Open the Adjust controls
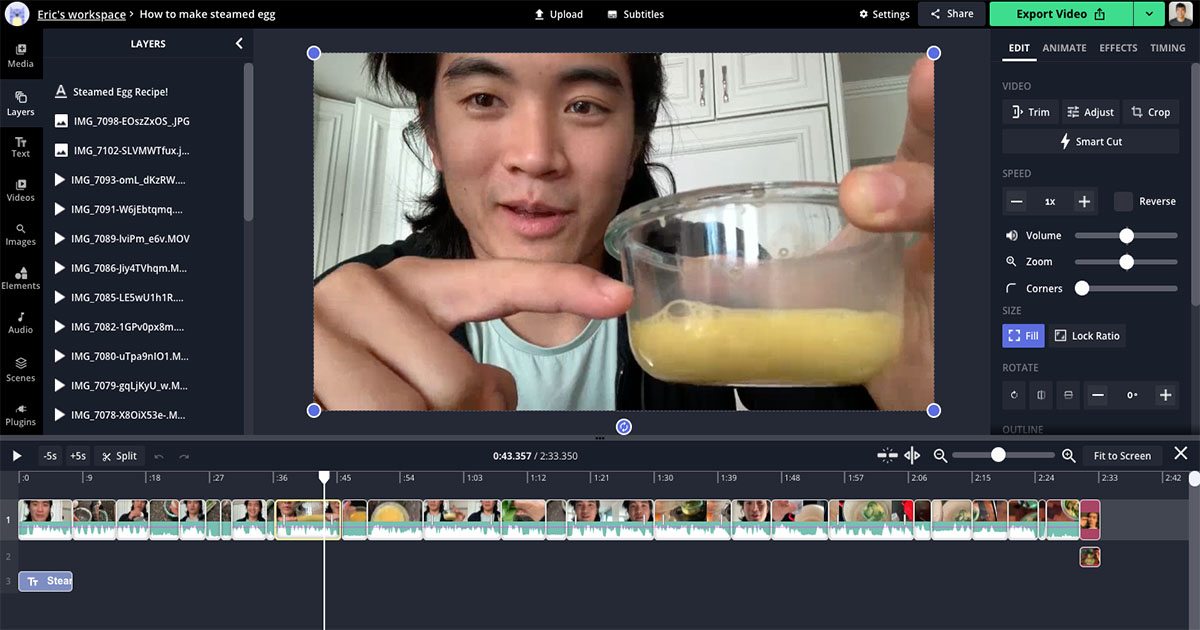The height and width of the screenshot is (630, 1200). (x=1090, y=112)
